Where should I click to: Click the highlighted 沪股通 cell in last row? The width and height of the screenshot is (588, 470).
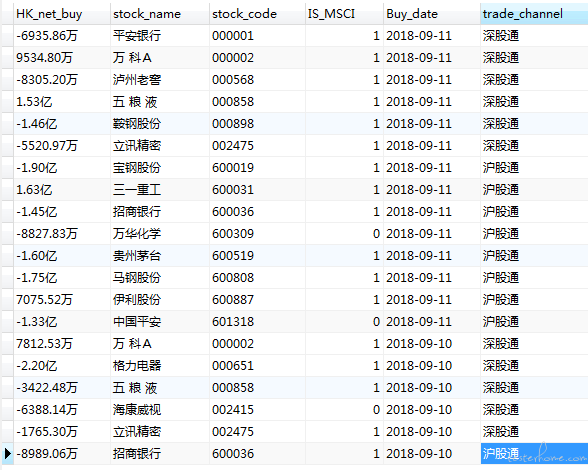pyautogui.click(x=534, y=453)
